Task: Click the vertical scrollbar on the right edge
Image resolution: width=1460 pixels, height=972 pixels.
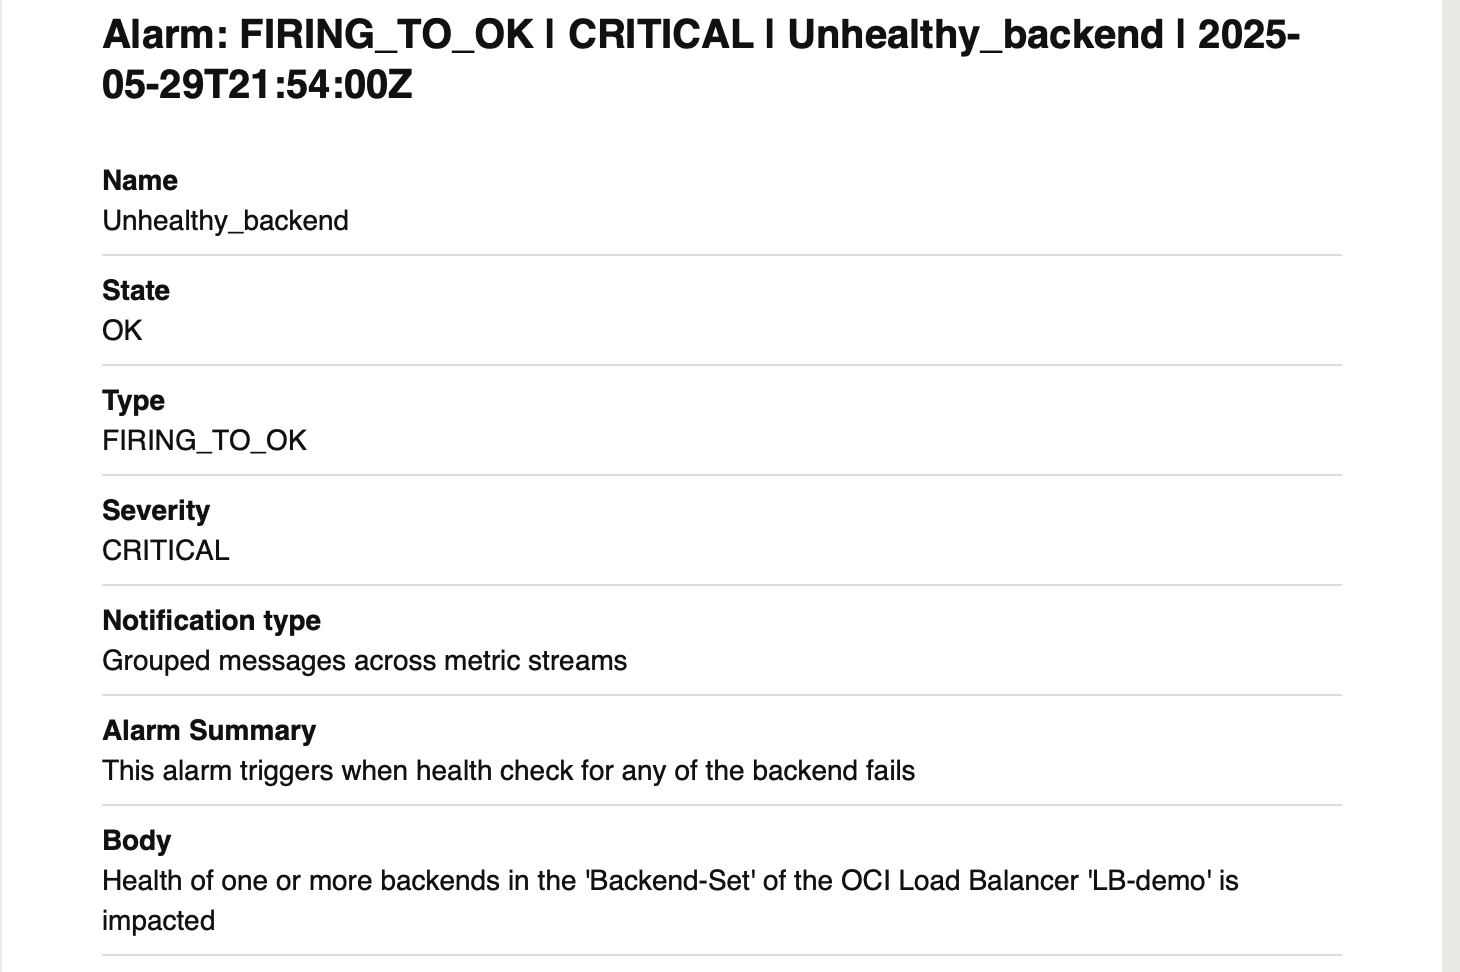Action: (x=1450, y=486)
